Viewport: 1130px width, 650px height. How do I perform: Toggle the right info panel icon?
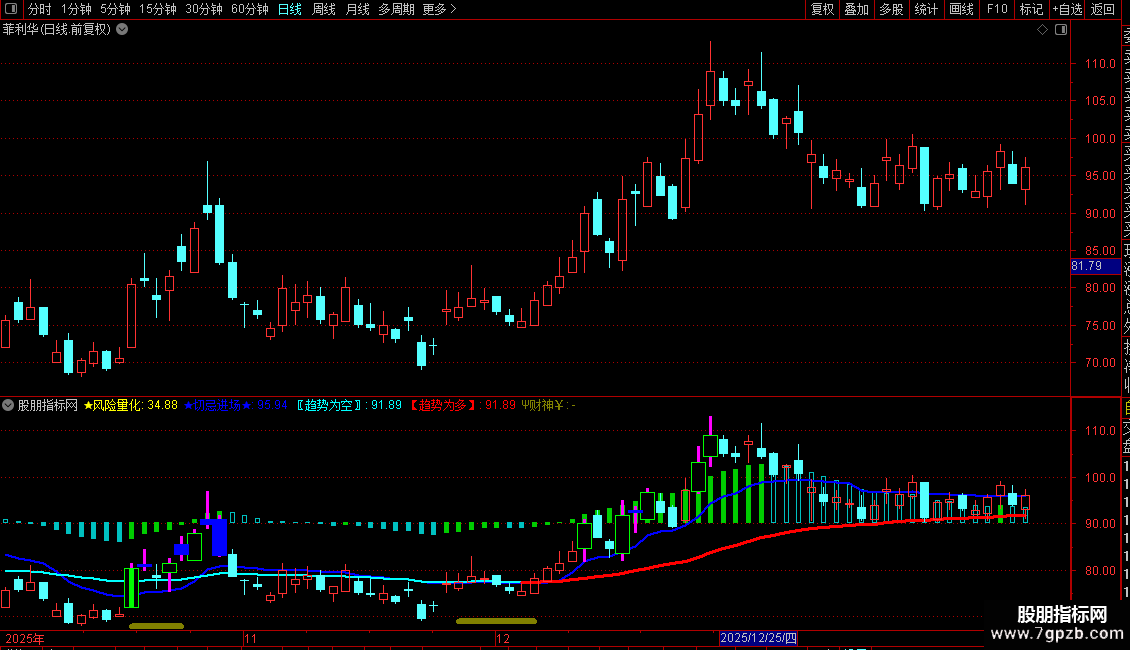pos(1061,30)
